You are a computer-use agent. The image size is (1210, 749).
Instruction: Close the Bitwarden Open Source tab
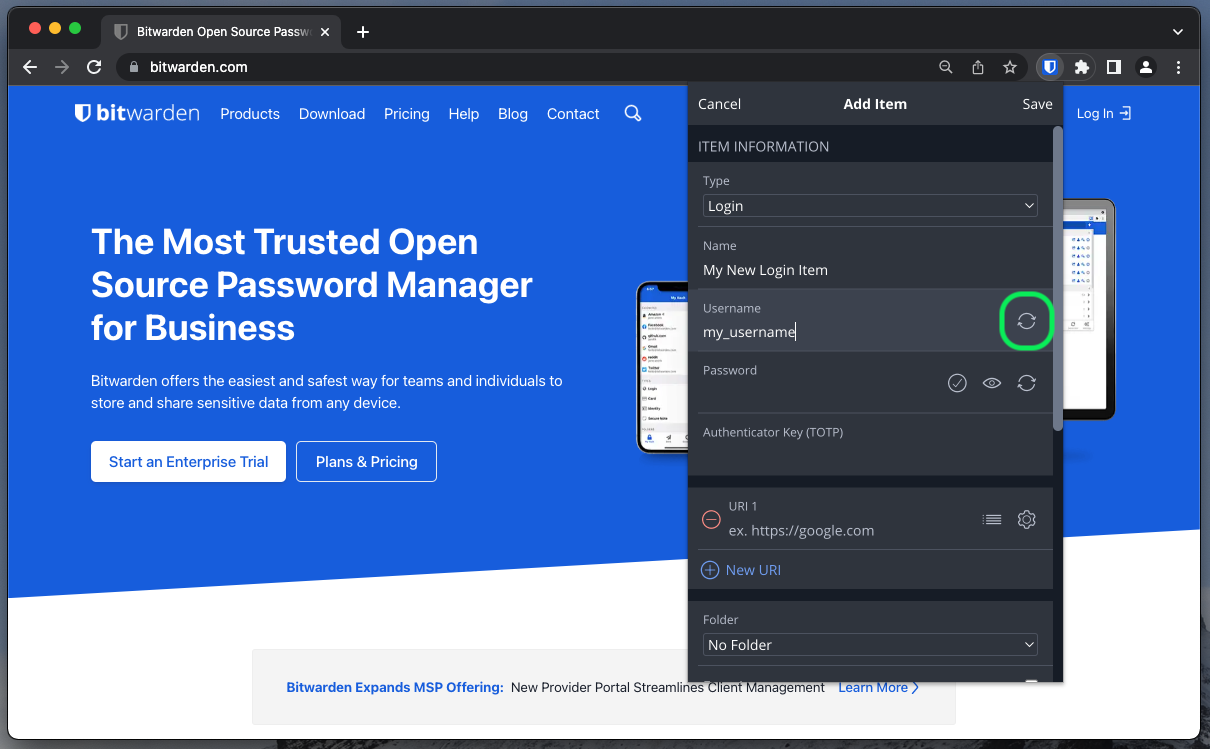coord(325,32)
